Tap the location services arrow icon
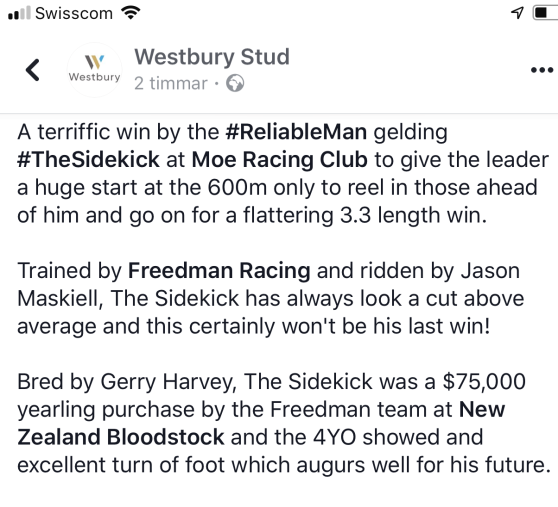This screenshot has height=507, width=558. pos(517,12)
